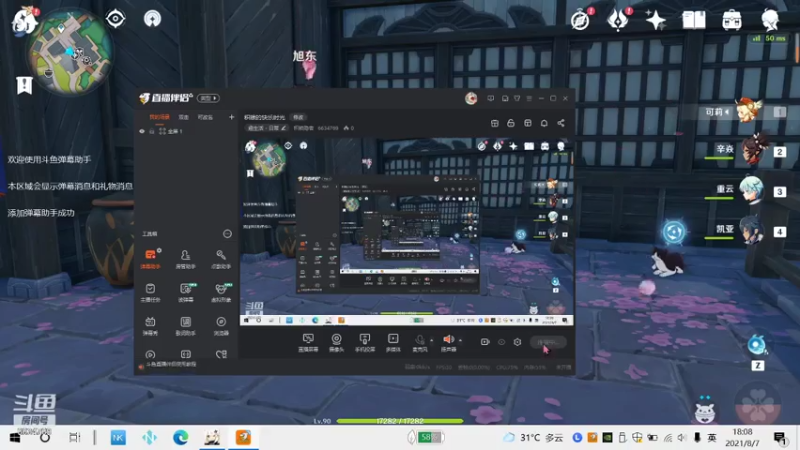
Task: Open the game adventurer handbook icon
Action: pyautogui.click(x=694, y=20)
